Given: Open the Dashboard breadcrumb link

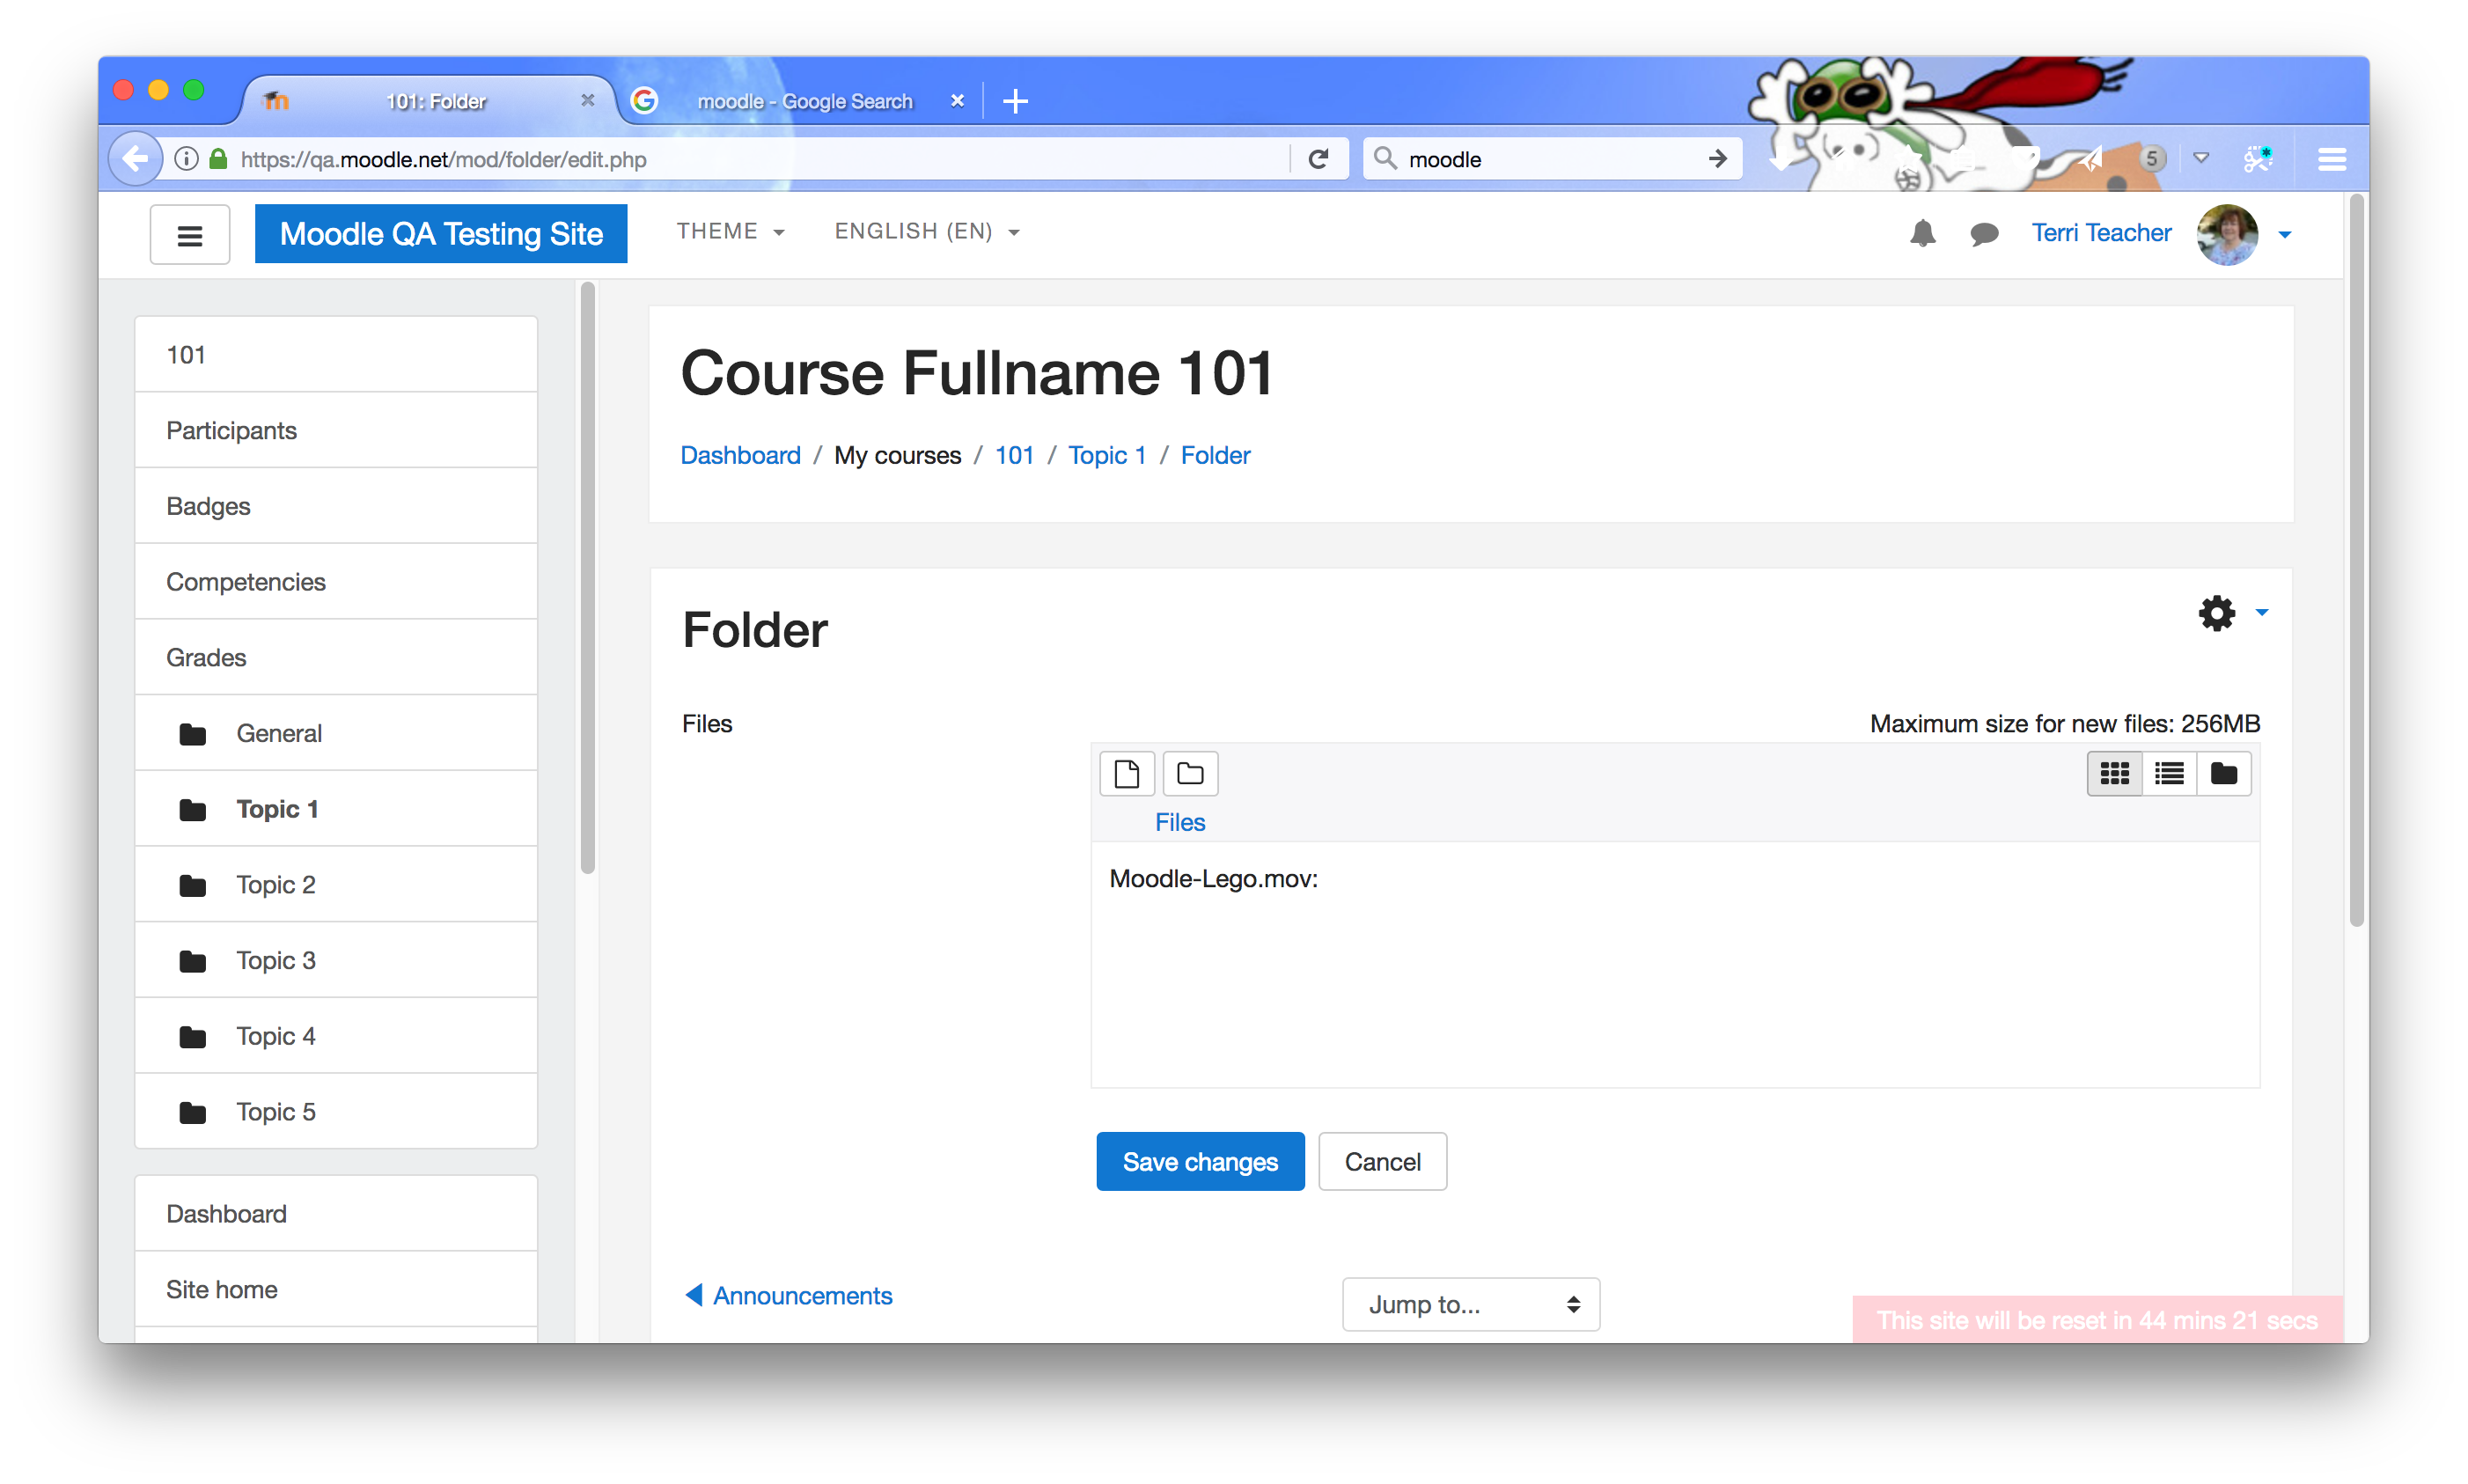Looking at the screenshot, I should tap(740, 455).
